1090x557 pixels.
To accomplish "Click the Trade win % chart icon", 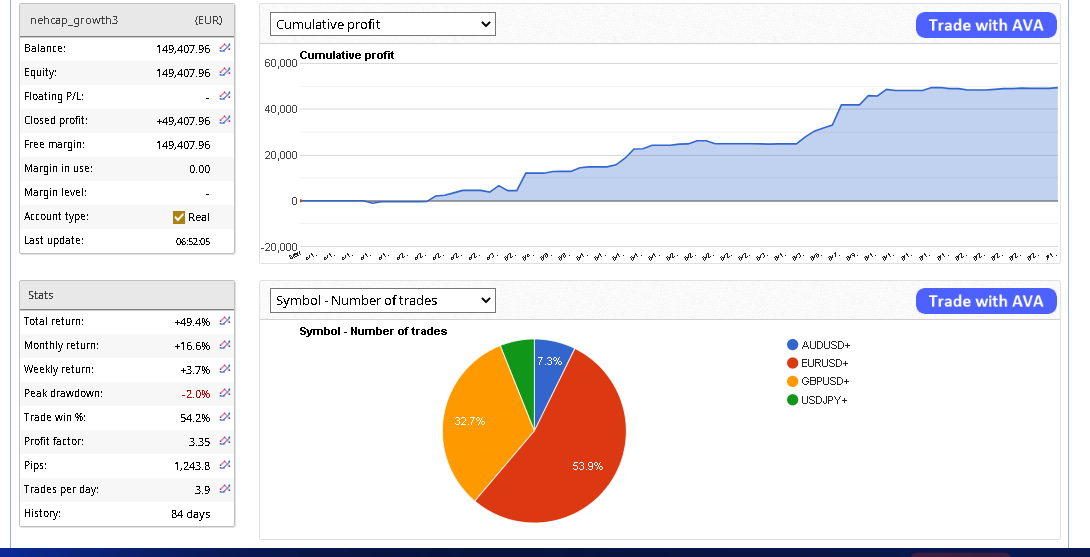I will pyautogui.click(x=225, y=417).
